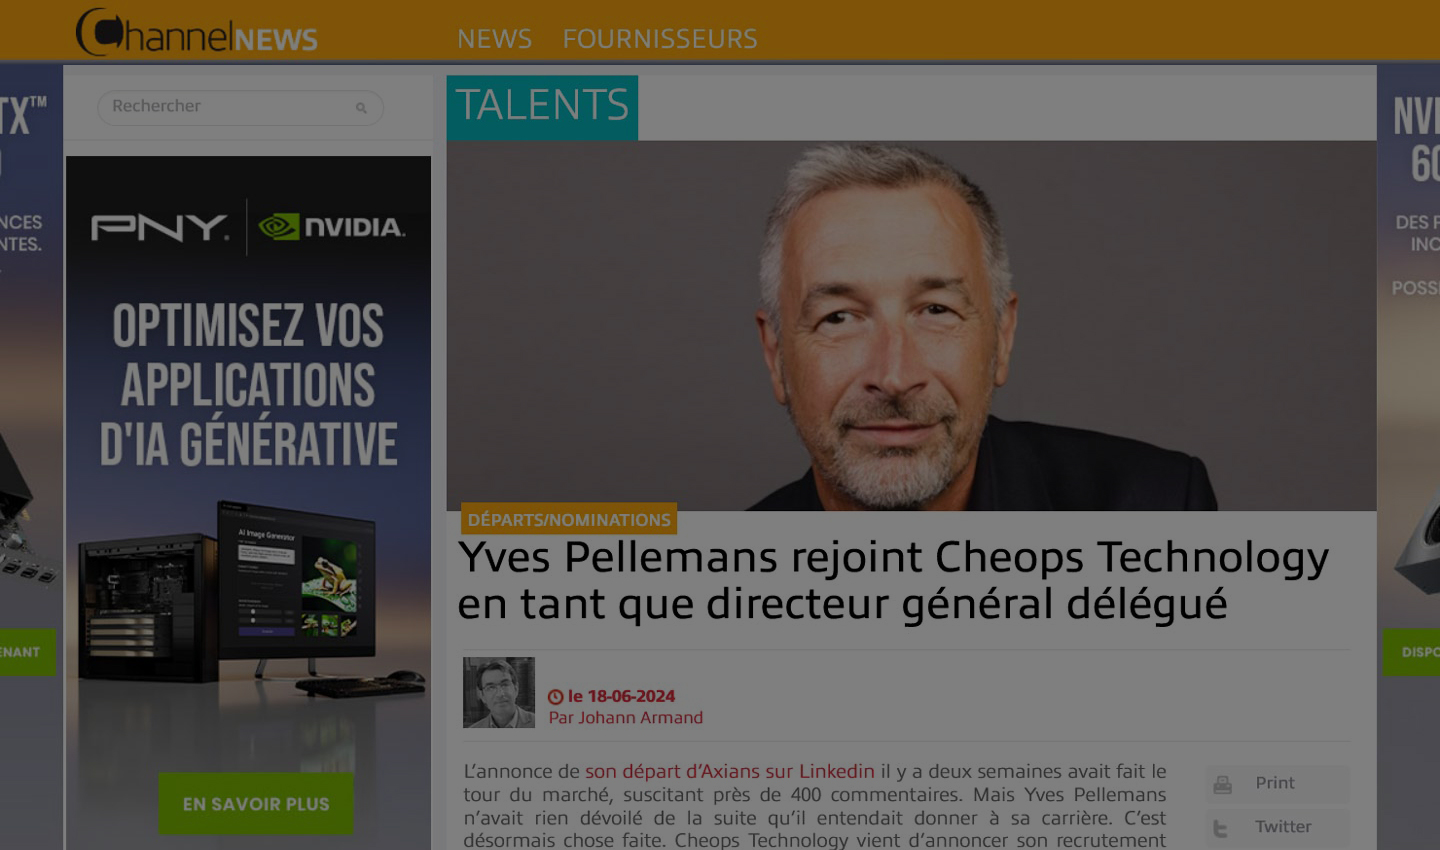This screenshot has width=1440, height=850.
Task: Open the FOURNISSEURS menu
Action: pos(660,39)
